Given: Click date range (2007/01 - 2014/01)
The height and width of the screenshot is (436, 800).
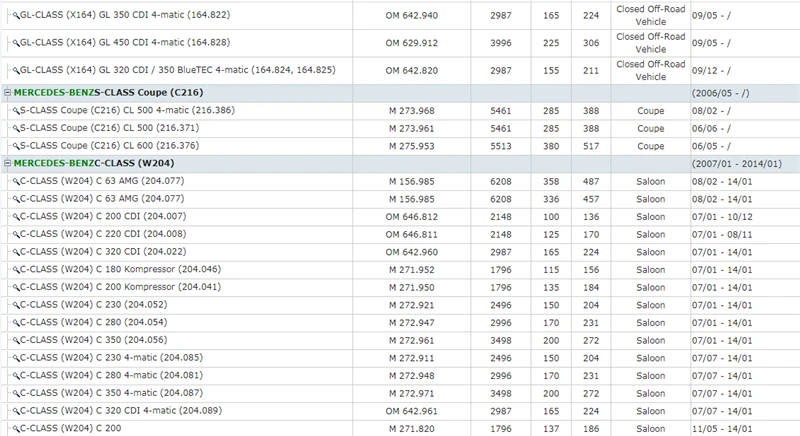Looking at the screenshot, I should point(737,164).
